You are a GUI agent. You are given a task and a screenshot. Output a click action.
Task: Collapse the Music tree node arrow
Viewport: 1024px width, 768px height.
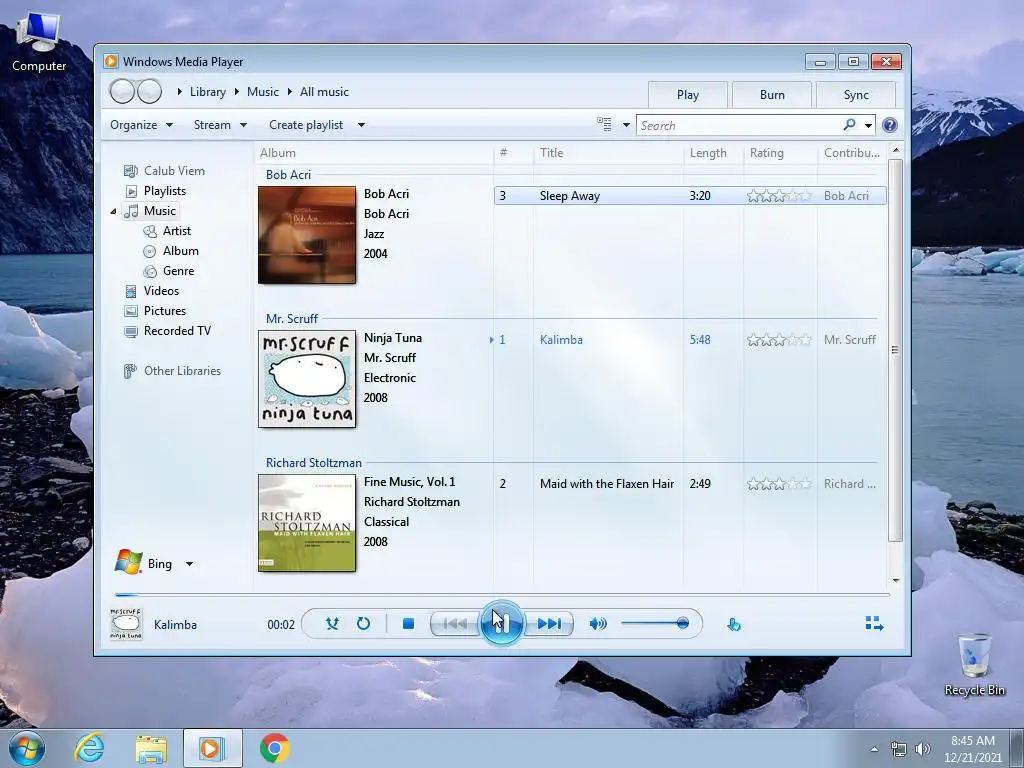coord(113,211)
